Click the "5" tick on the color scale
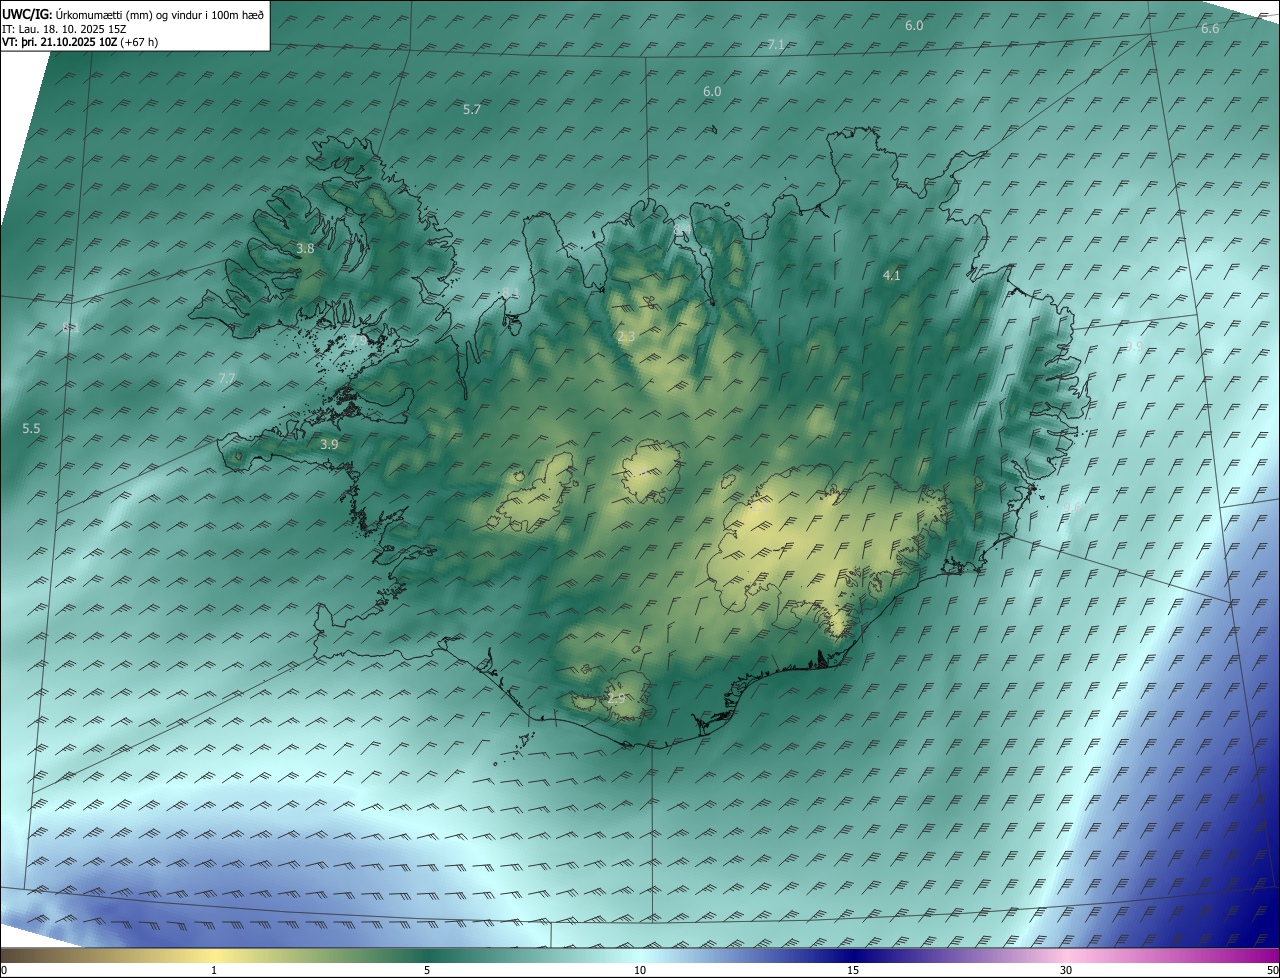The image size is (1280, 978). click(x=427, y=971)
